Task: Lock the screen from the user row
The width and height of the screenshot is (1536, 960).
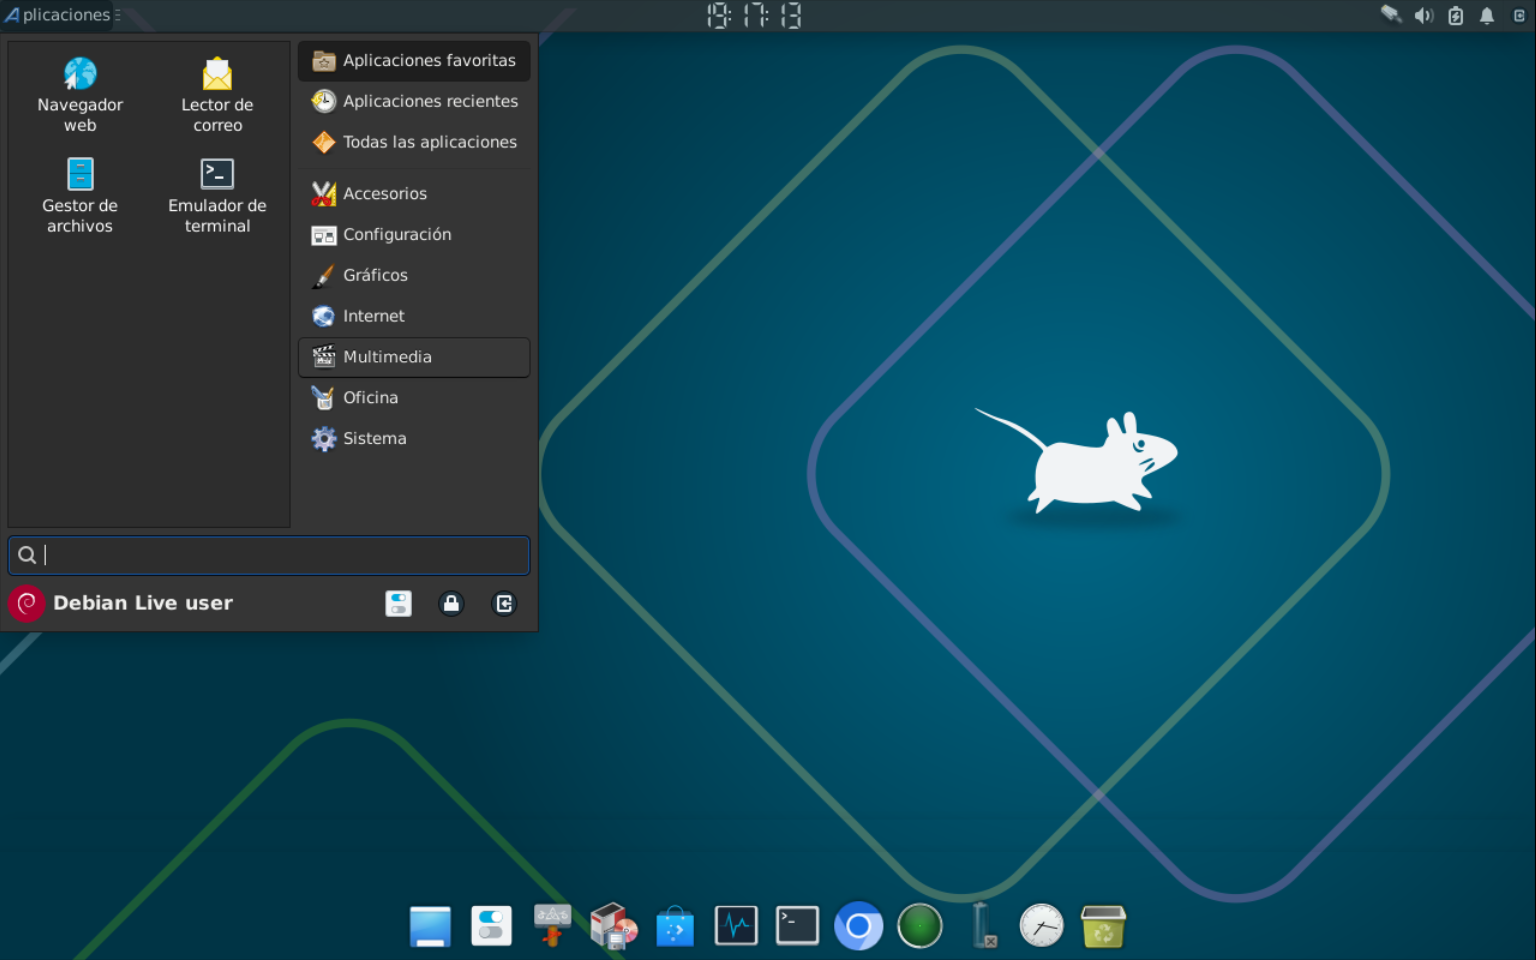Action: point(451,604)
